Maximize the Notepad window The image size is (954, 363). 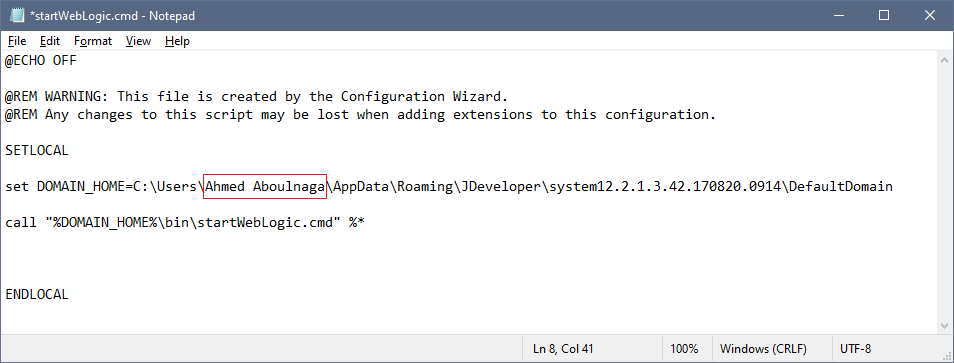(884, 16)
